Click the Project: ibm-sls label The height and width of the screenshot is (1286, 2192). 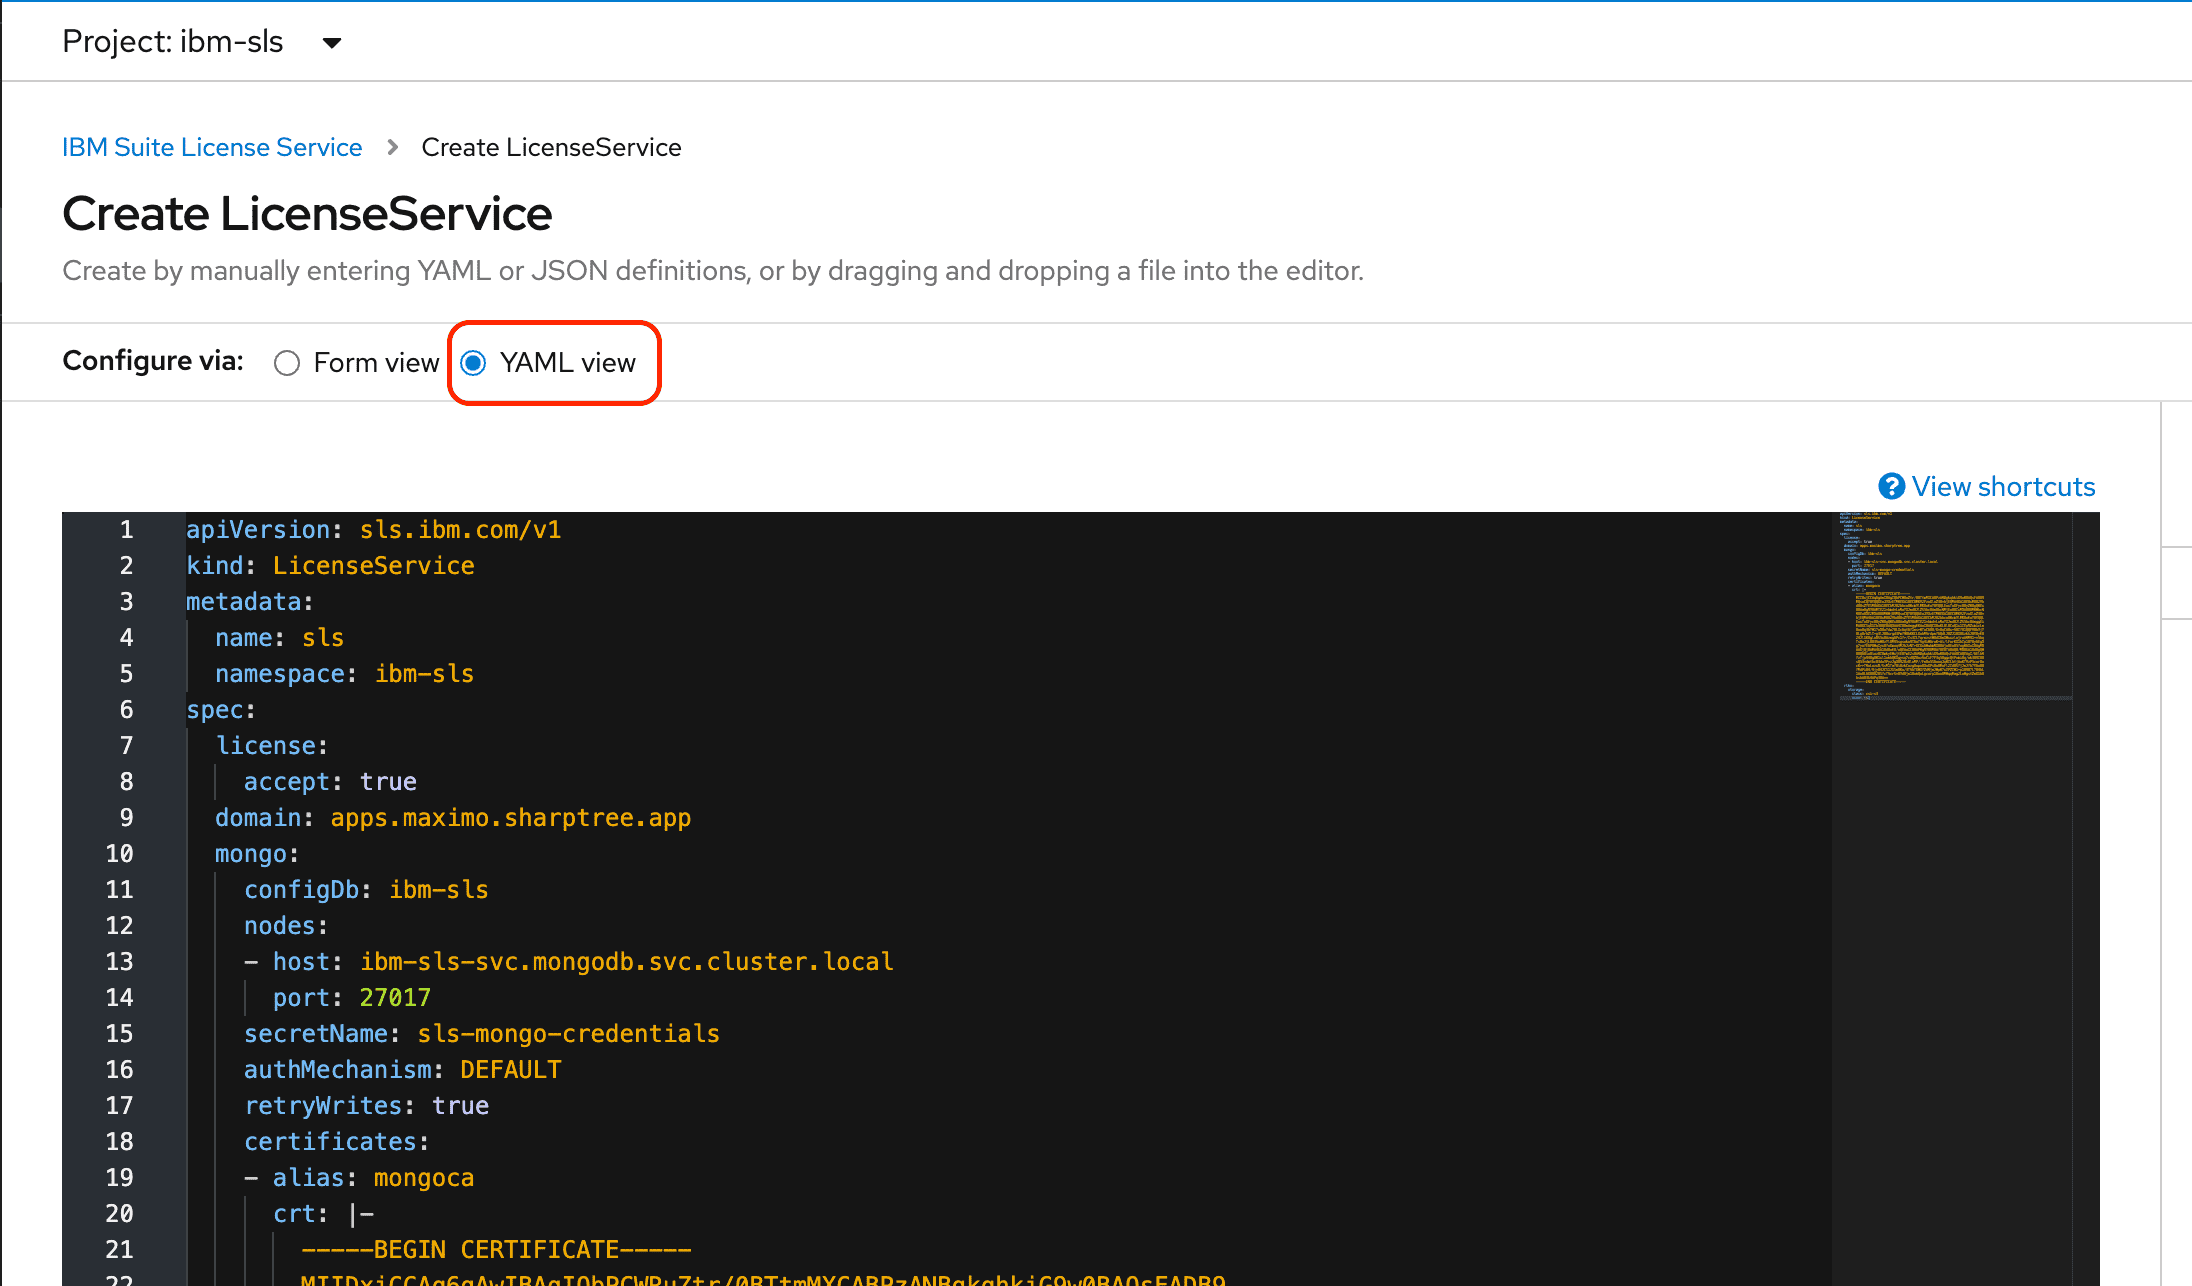[172, 42]
